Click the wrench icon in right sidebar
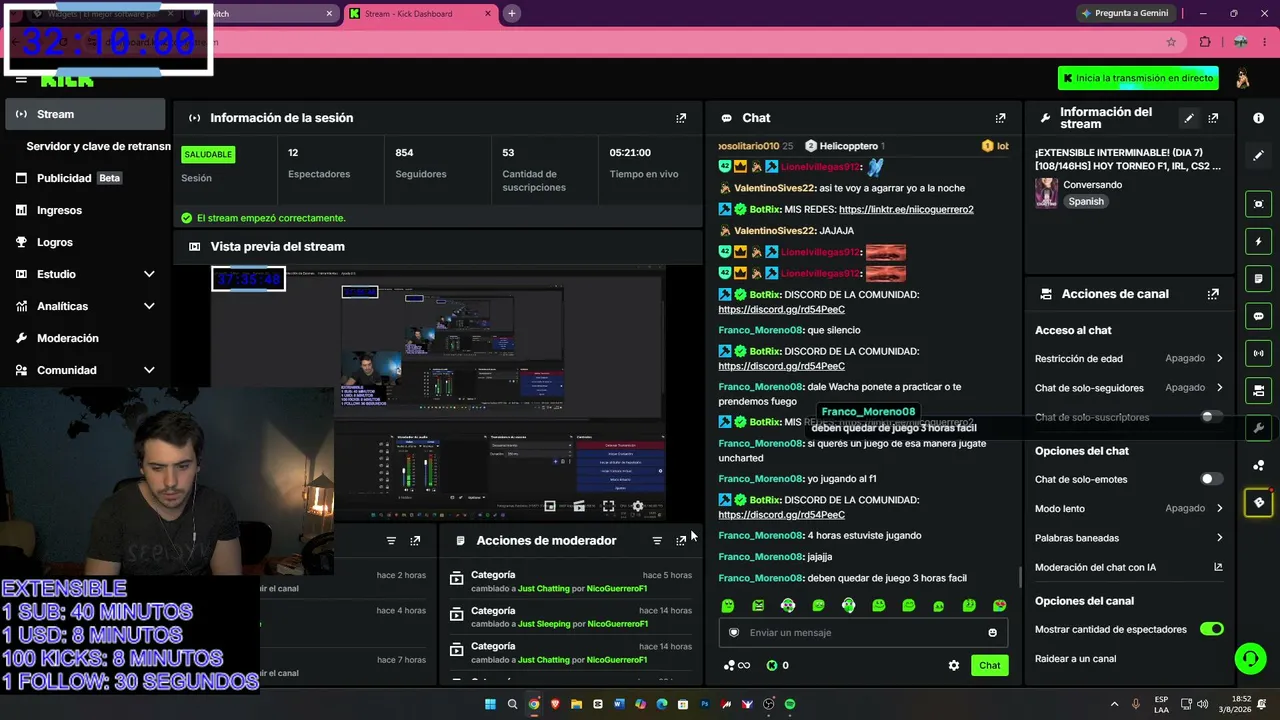Viewport: 1280px width, 720px height. pyautogui.click(x=1258, y=428)
